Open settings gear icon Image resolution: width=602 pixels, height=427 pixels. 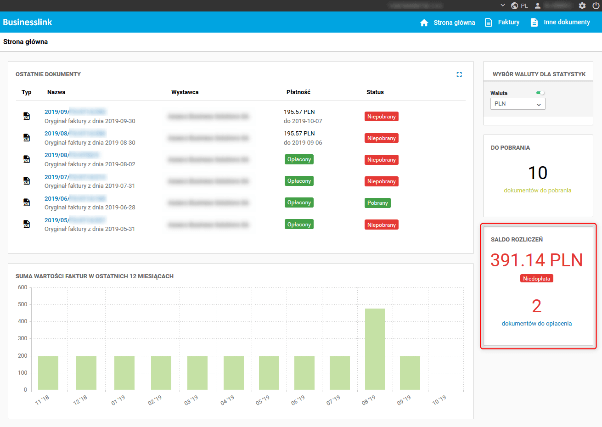tap(582, 5)
